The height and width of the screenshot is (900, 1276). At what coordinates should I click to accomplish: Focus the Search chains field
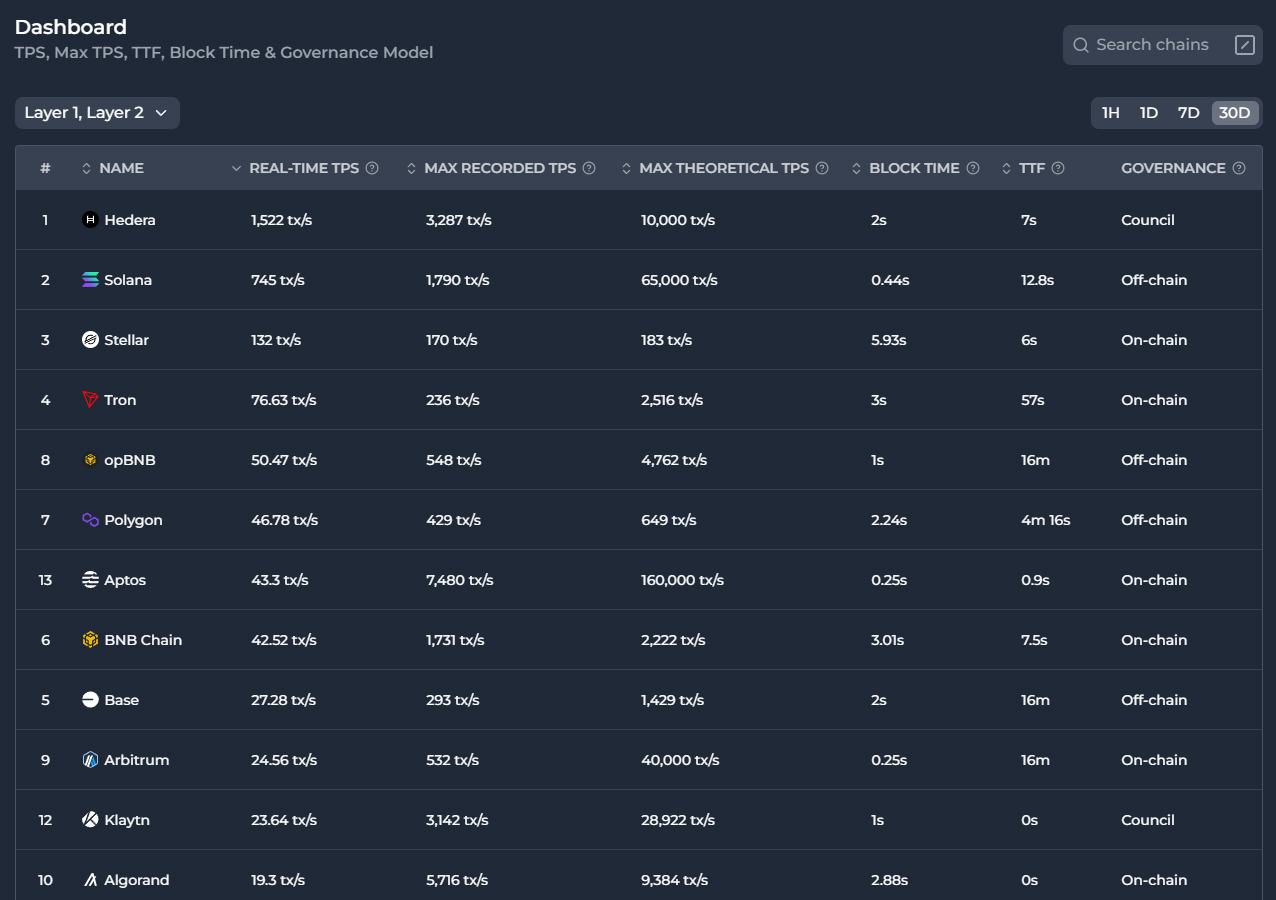click(x=1163, y=45)
